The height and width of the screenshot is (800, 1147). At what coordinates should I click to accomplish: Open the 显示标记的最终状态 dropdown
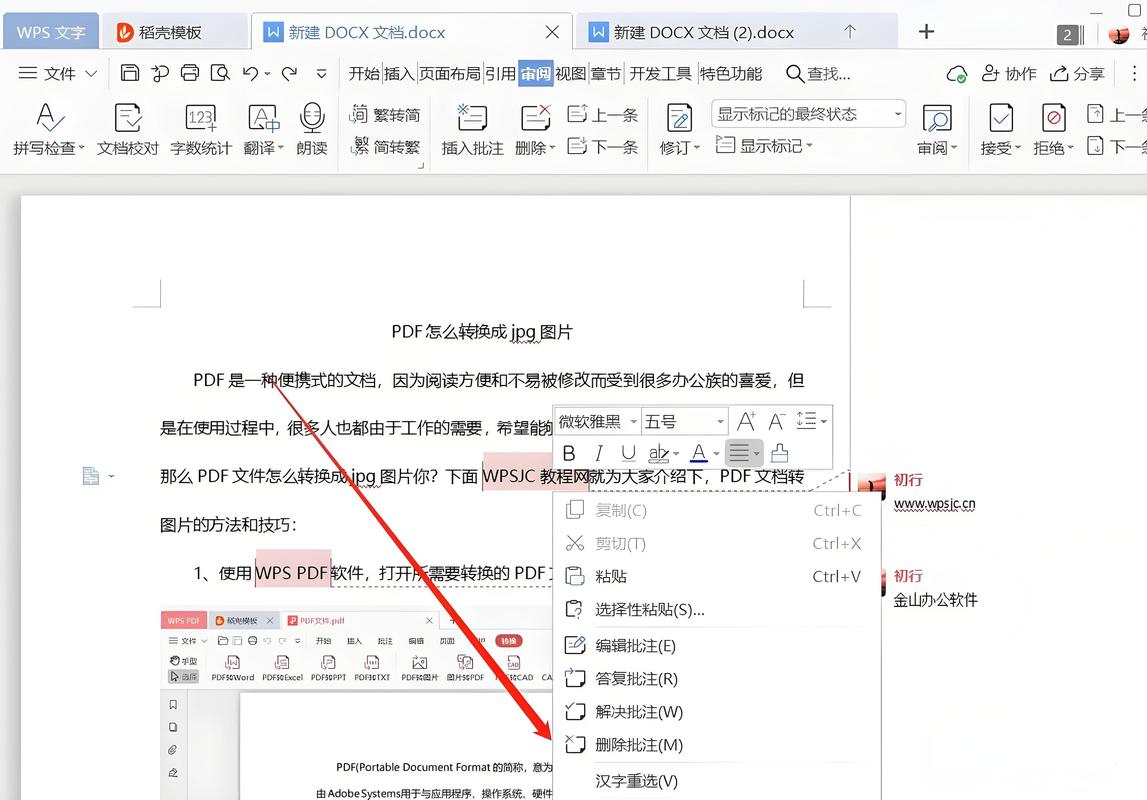click(x=808, y=114)
